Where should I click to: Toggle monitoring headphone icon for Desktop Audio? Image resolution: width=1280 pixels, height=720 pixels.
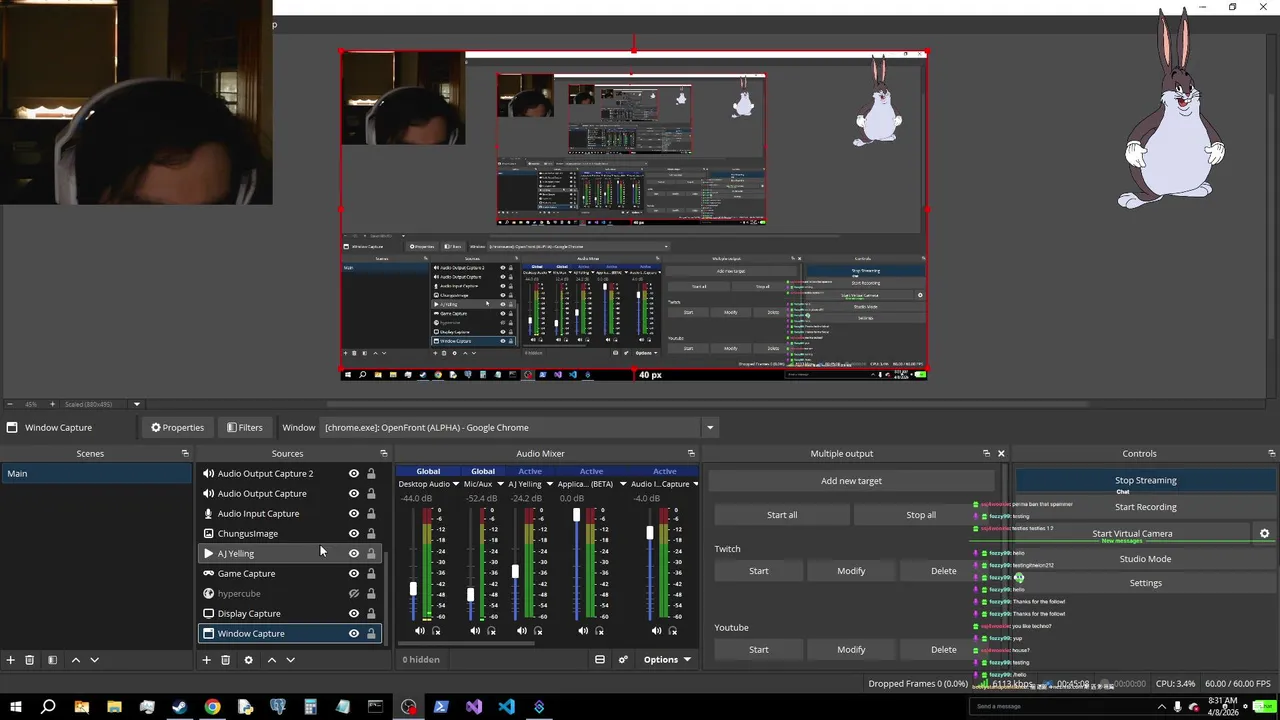[x=436, y=631]
